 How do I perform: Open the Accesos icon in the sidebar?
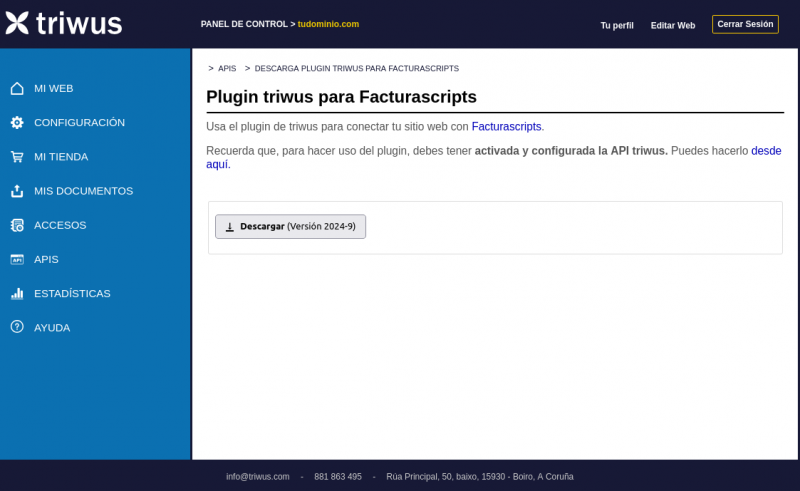[x=17, y=225]
